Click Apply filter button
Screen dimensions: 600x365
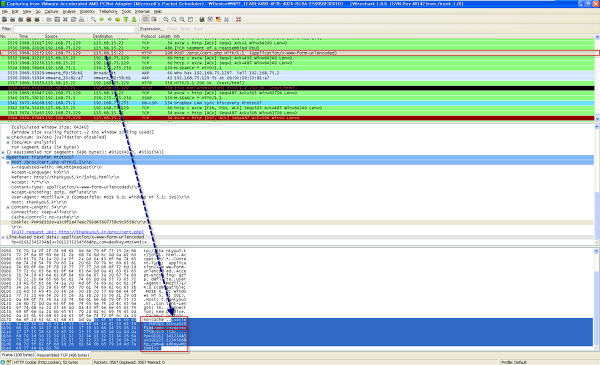click(x=185, y=29)
